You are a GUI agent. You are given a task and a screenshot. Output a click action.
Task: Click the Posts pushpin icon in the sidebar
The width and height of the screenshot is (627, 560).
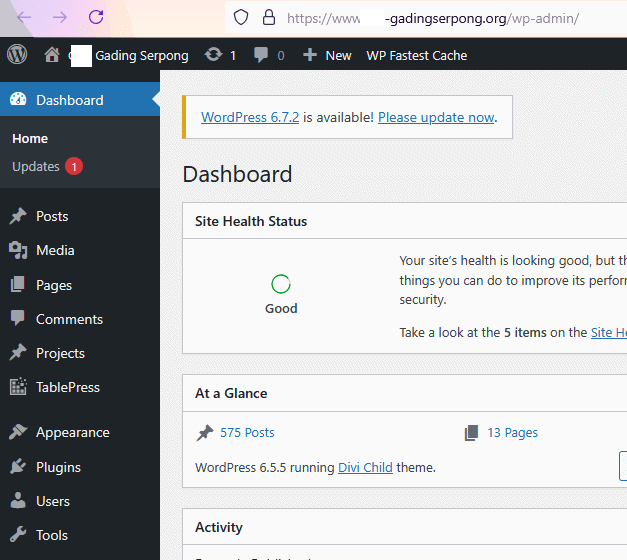click(x=18, y=216)
